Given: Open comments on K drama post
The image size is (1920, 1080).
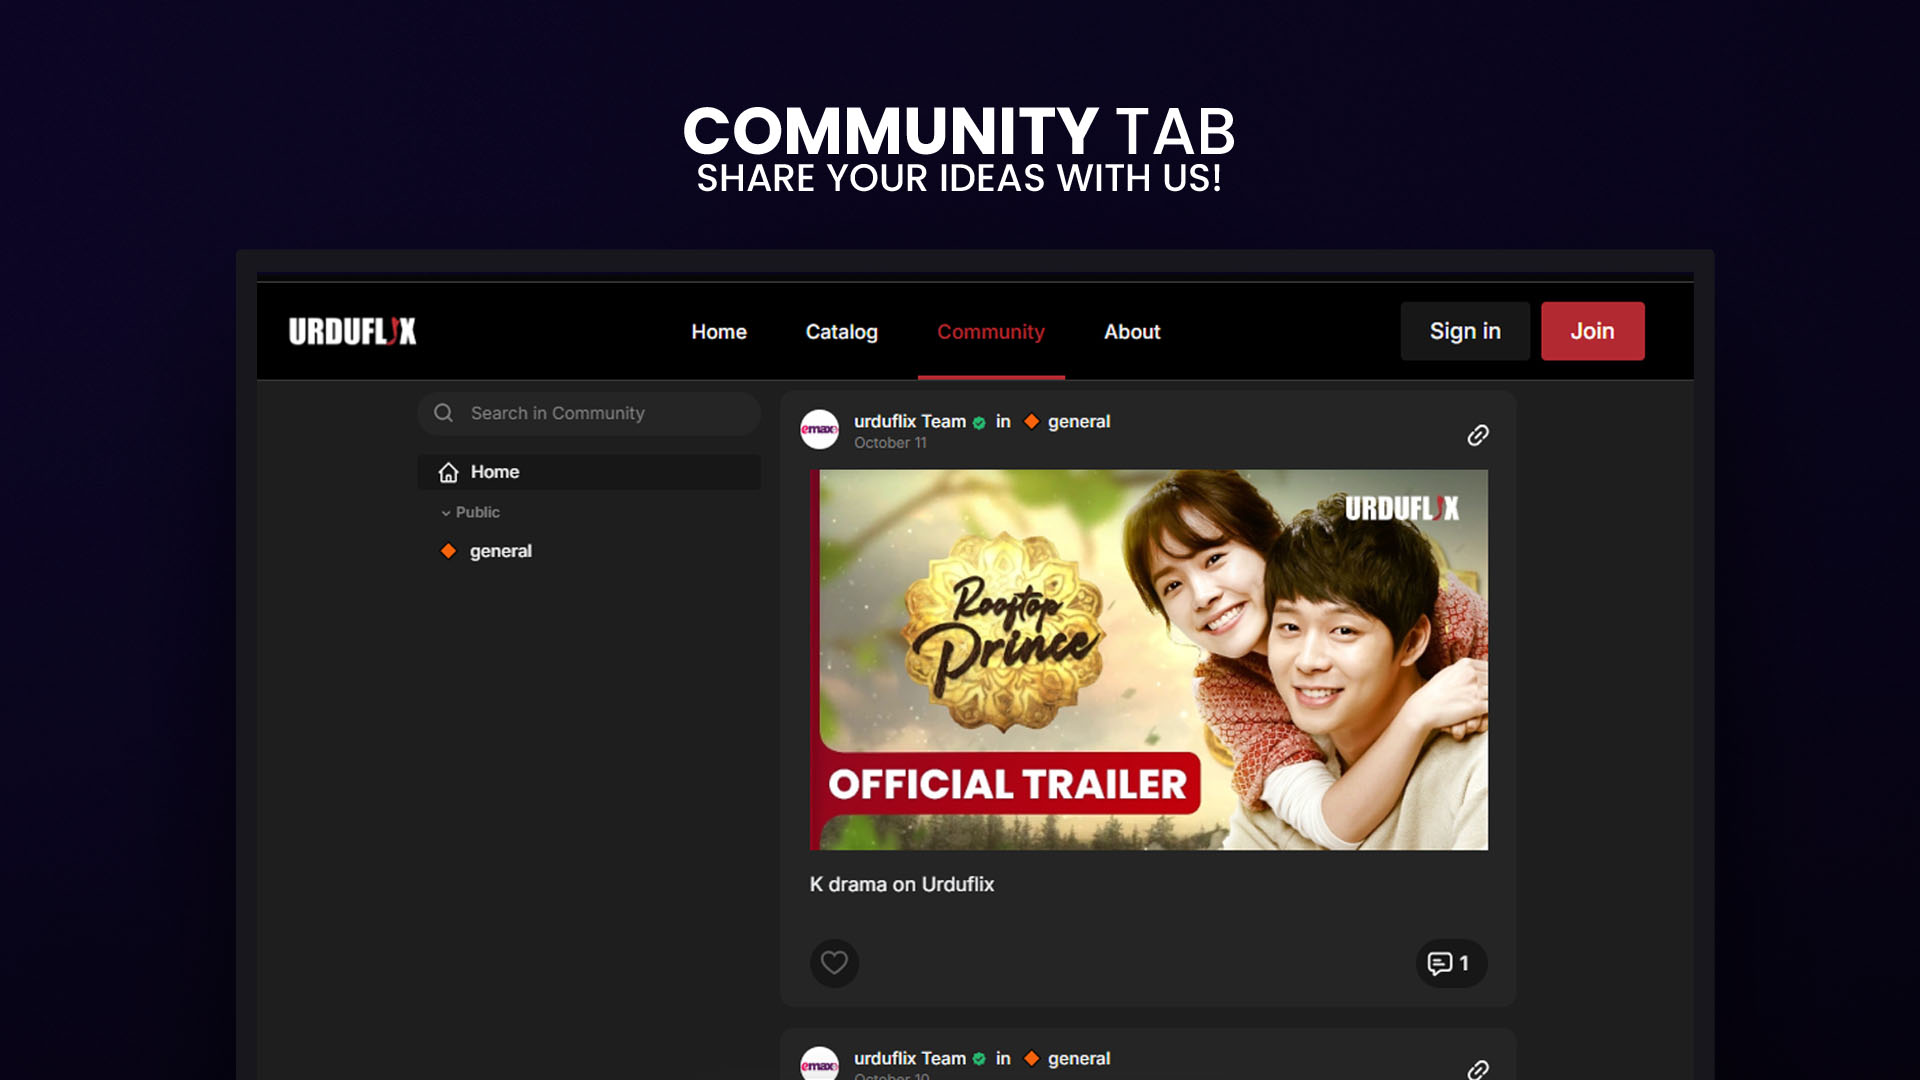Looking at the screenshot, I should pyautogui.click(x=1451, y=963).
